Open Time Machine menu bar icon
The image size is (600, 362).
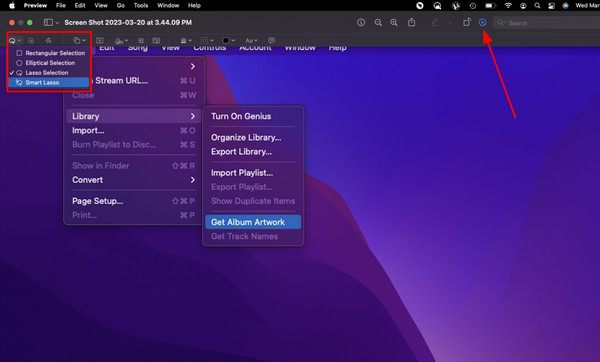(473, 6)
